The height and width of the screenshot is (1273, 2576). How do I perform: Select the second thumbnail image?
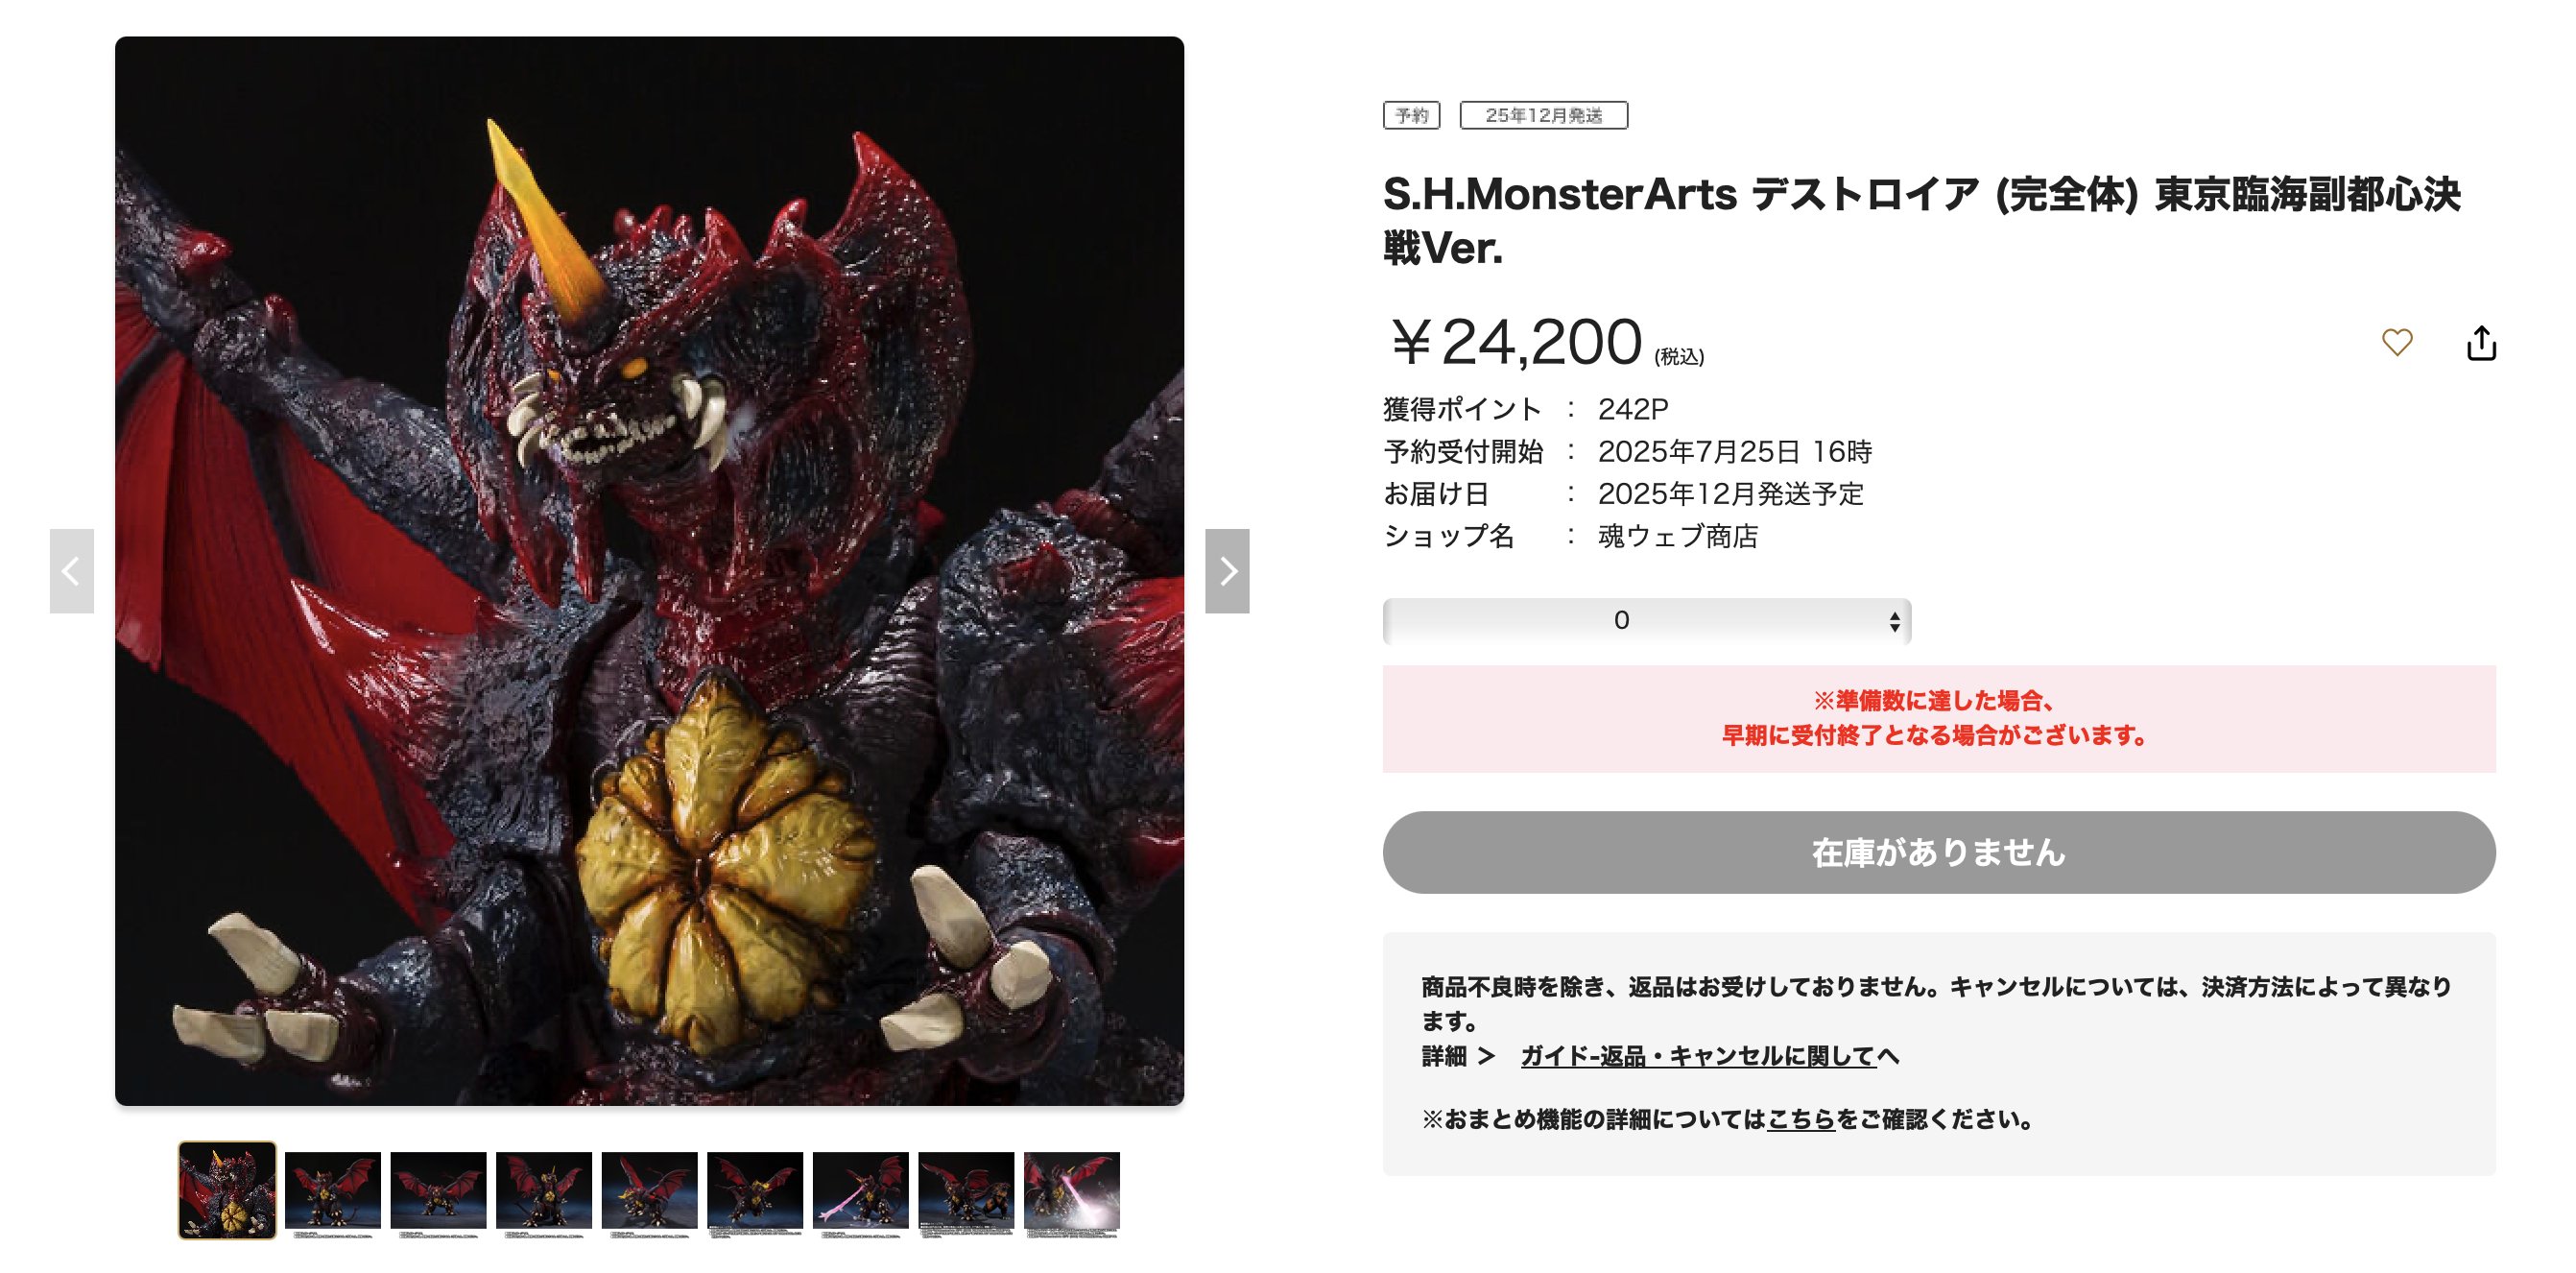[333, 1193]
